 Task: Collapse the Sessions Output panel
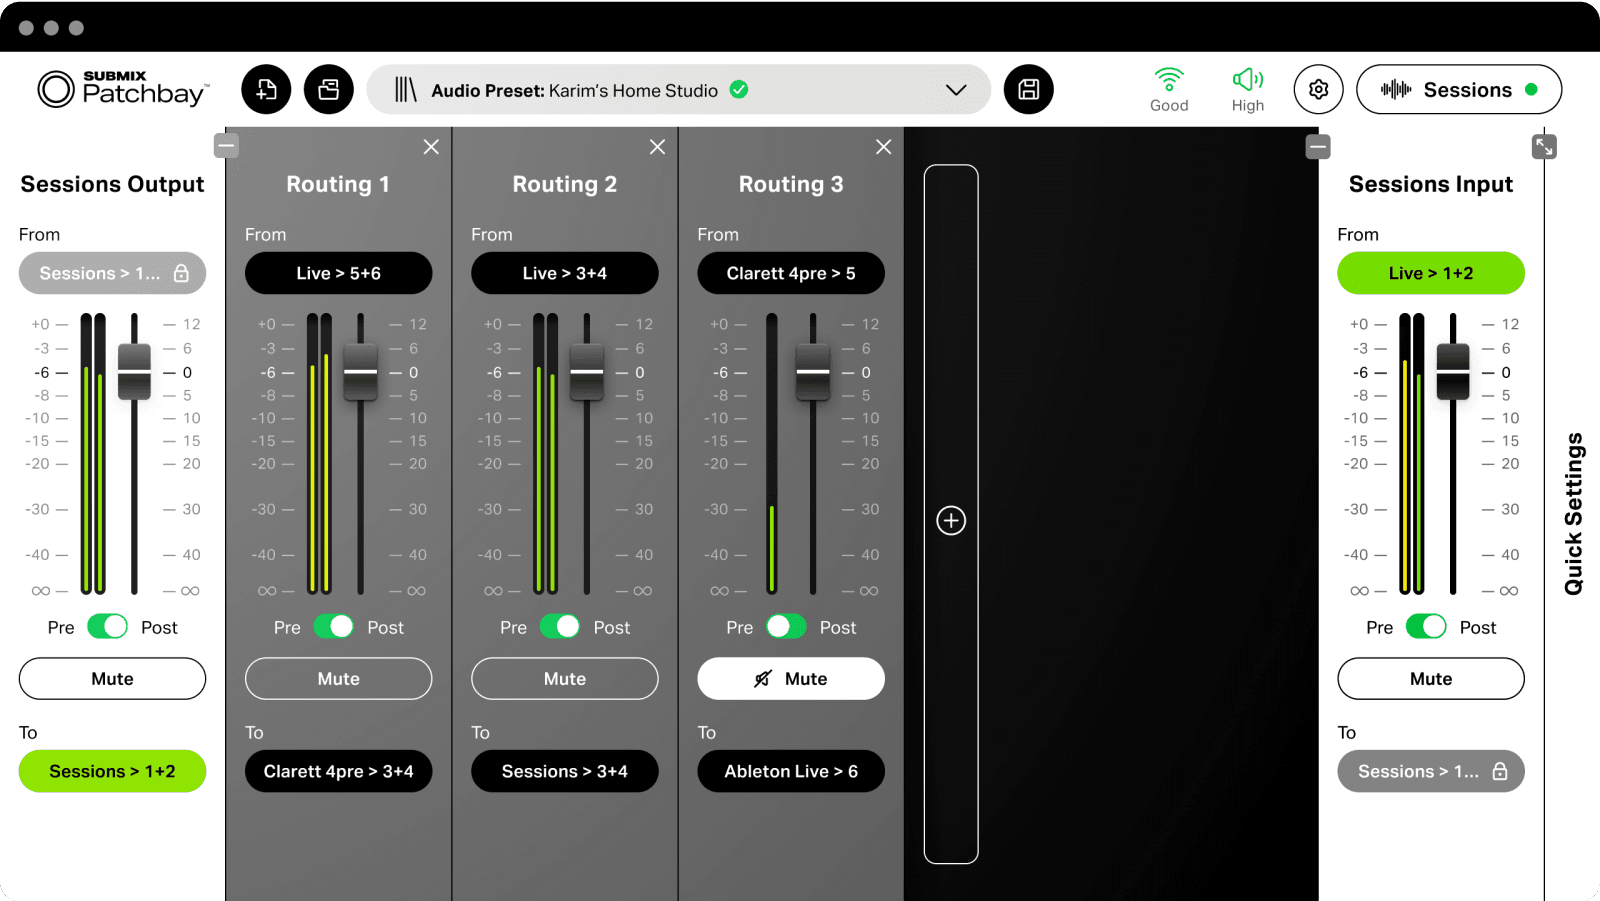coord(226,145)
